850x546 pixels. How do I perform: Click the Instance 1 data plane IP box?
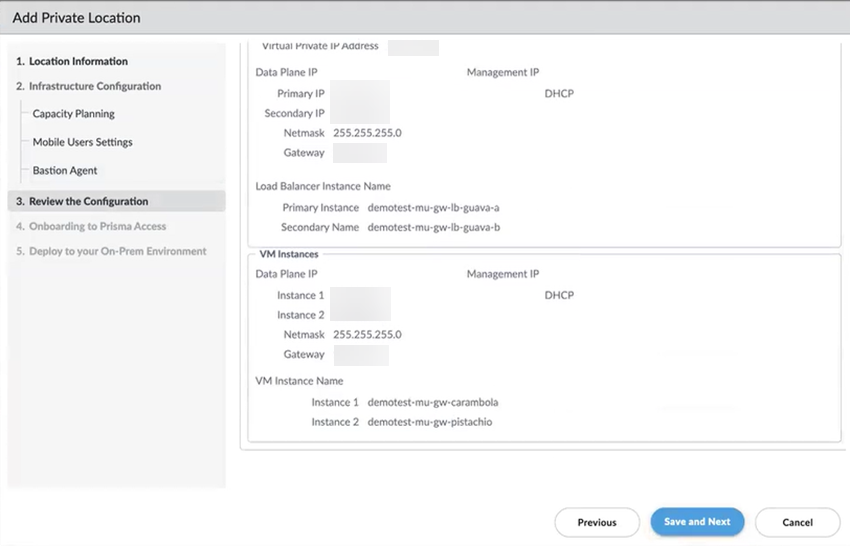pos(360,296)
